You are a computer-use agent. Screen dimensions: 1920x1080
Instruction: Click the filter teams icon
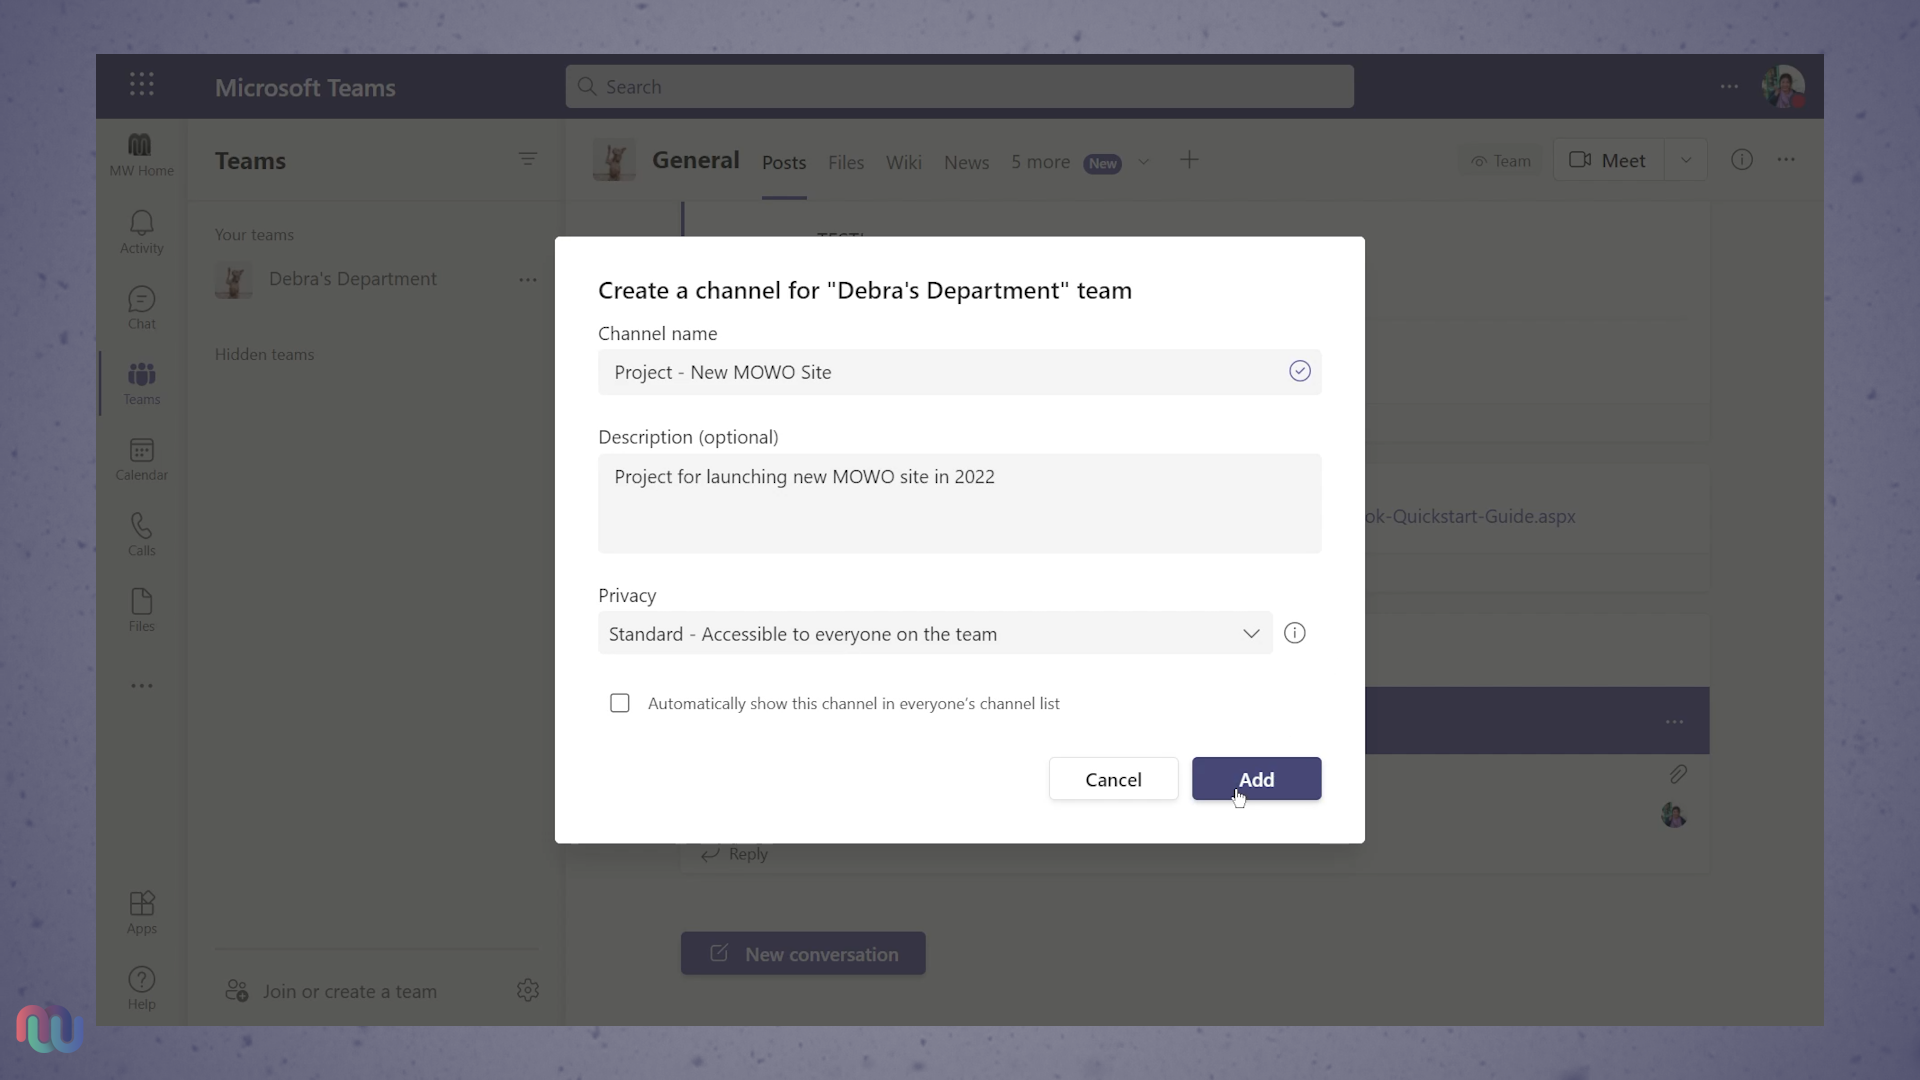point(528,160)
